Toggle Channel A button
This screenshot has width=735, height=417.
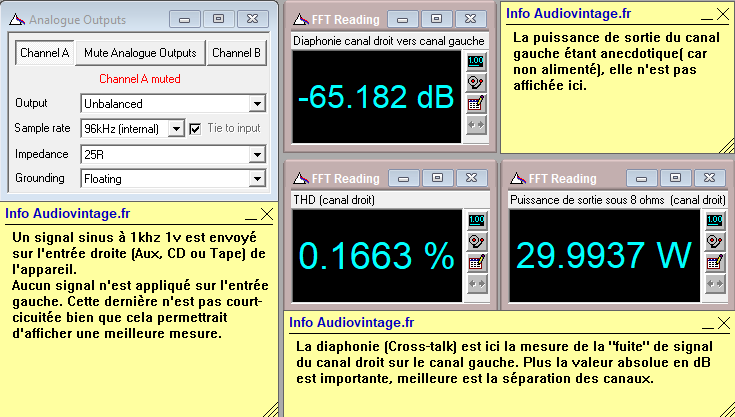[45, 53]
